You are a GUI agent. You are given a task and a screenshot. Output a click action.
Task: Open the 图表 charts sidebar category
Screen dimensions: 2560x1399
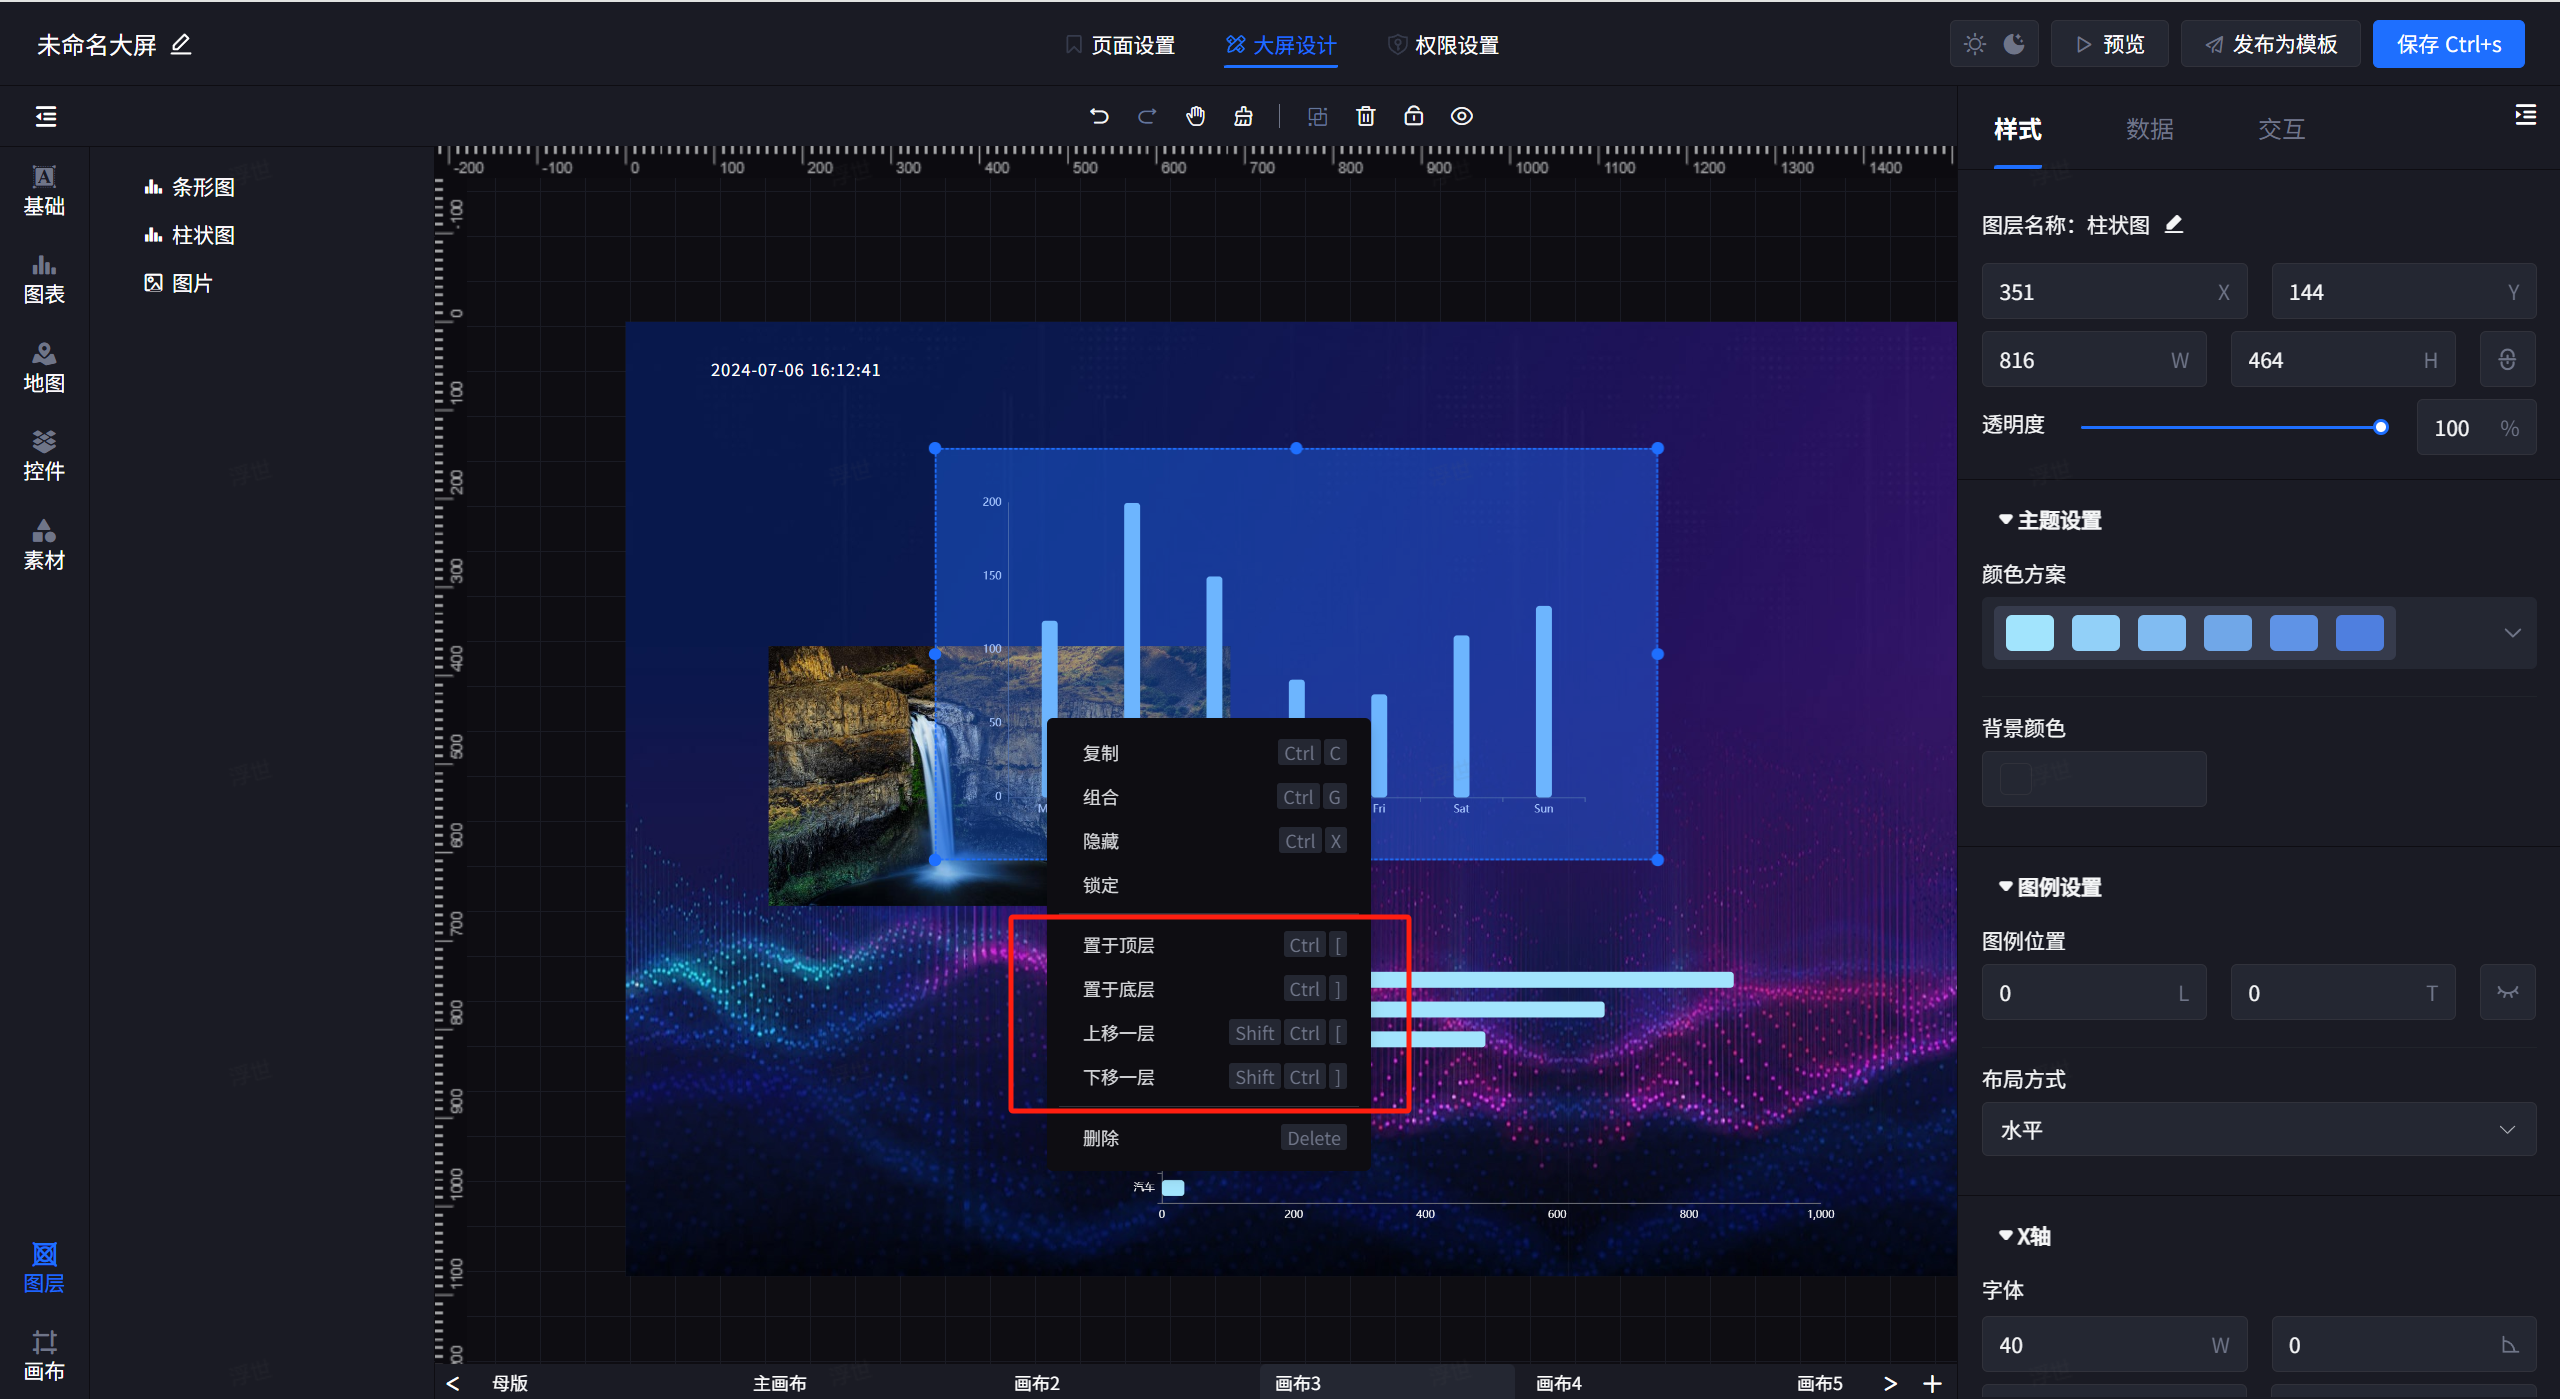[44, 278]
